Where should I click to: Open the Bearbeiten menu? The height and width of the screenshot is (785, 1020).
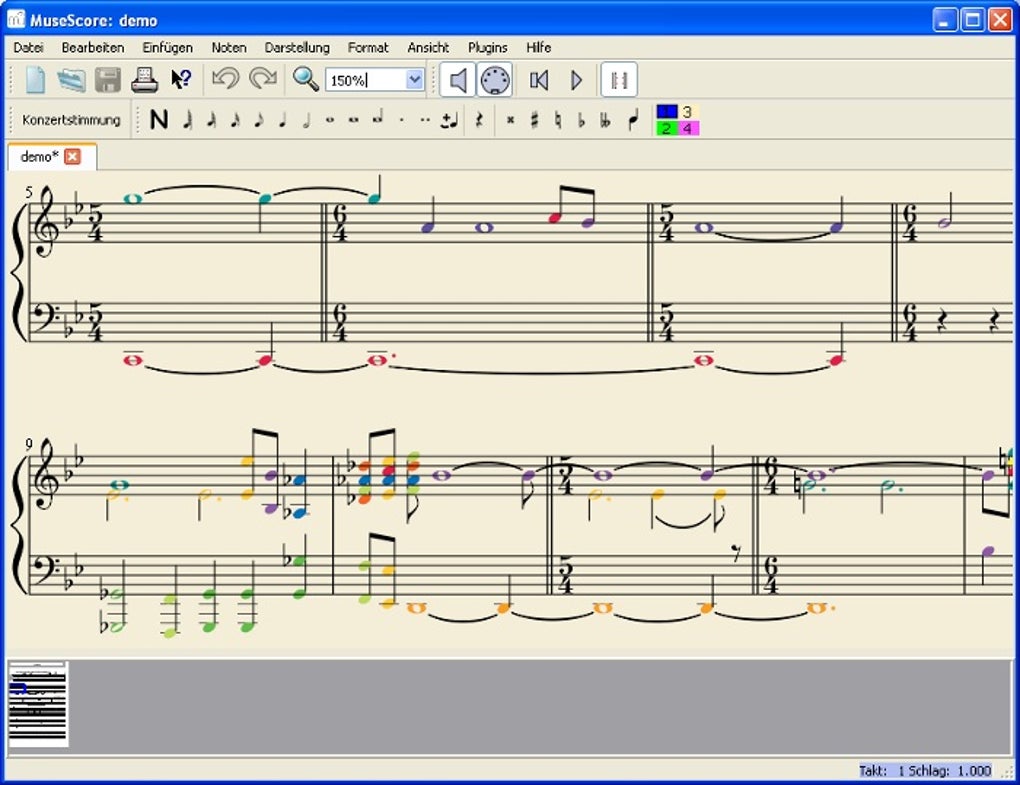(93, 47)
